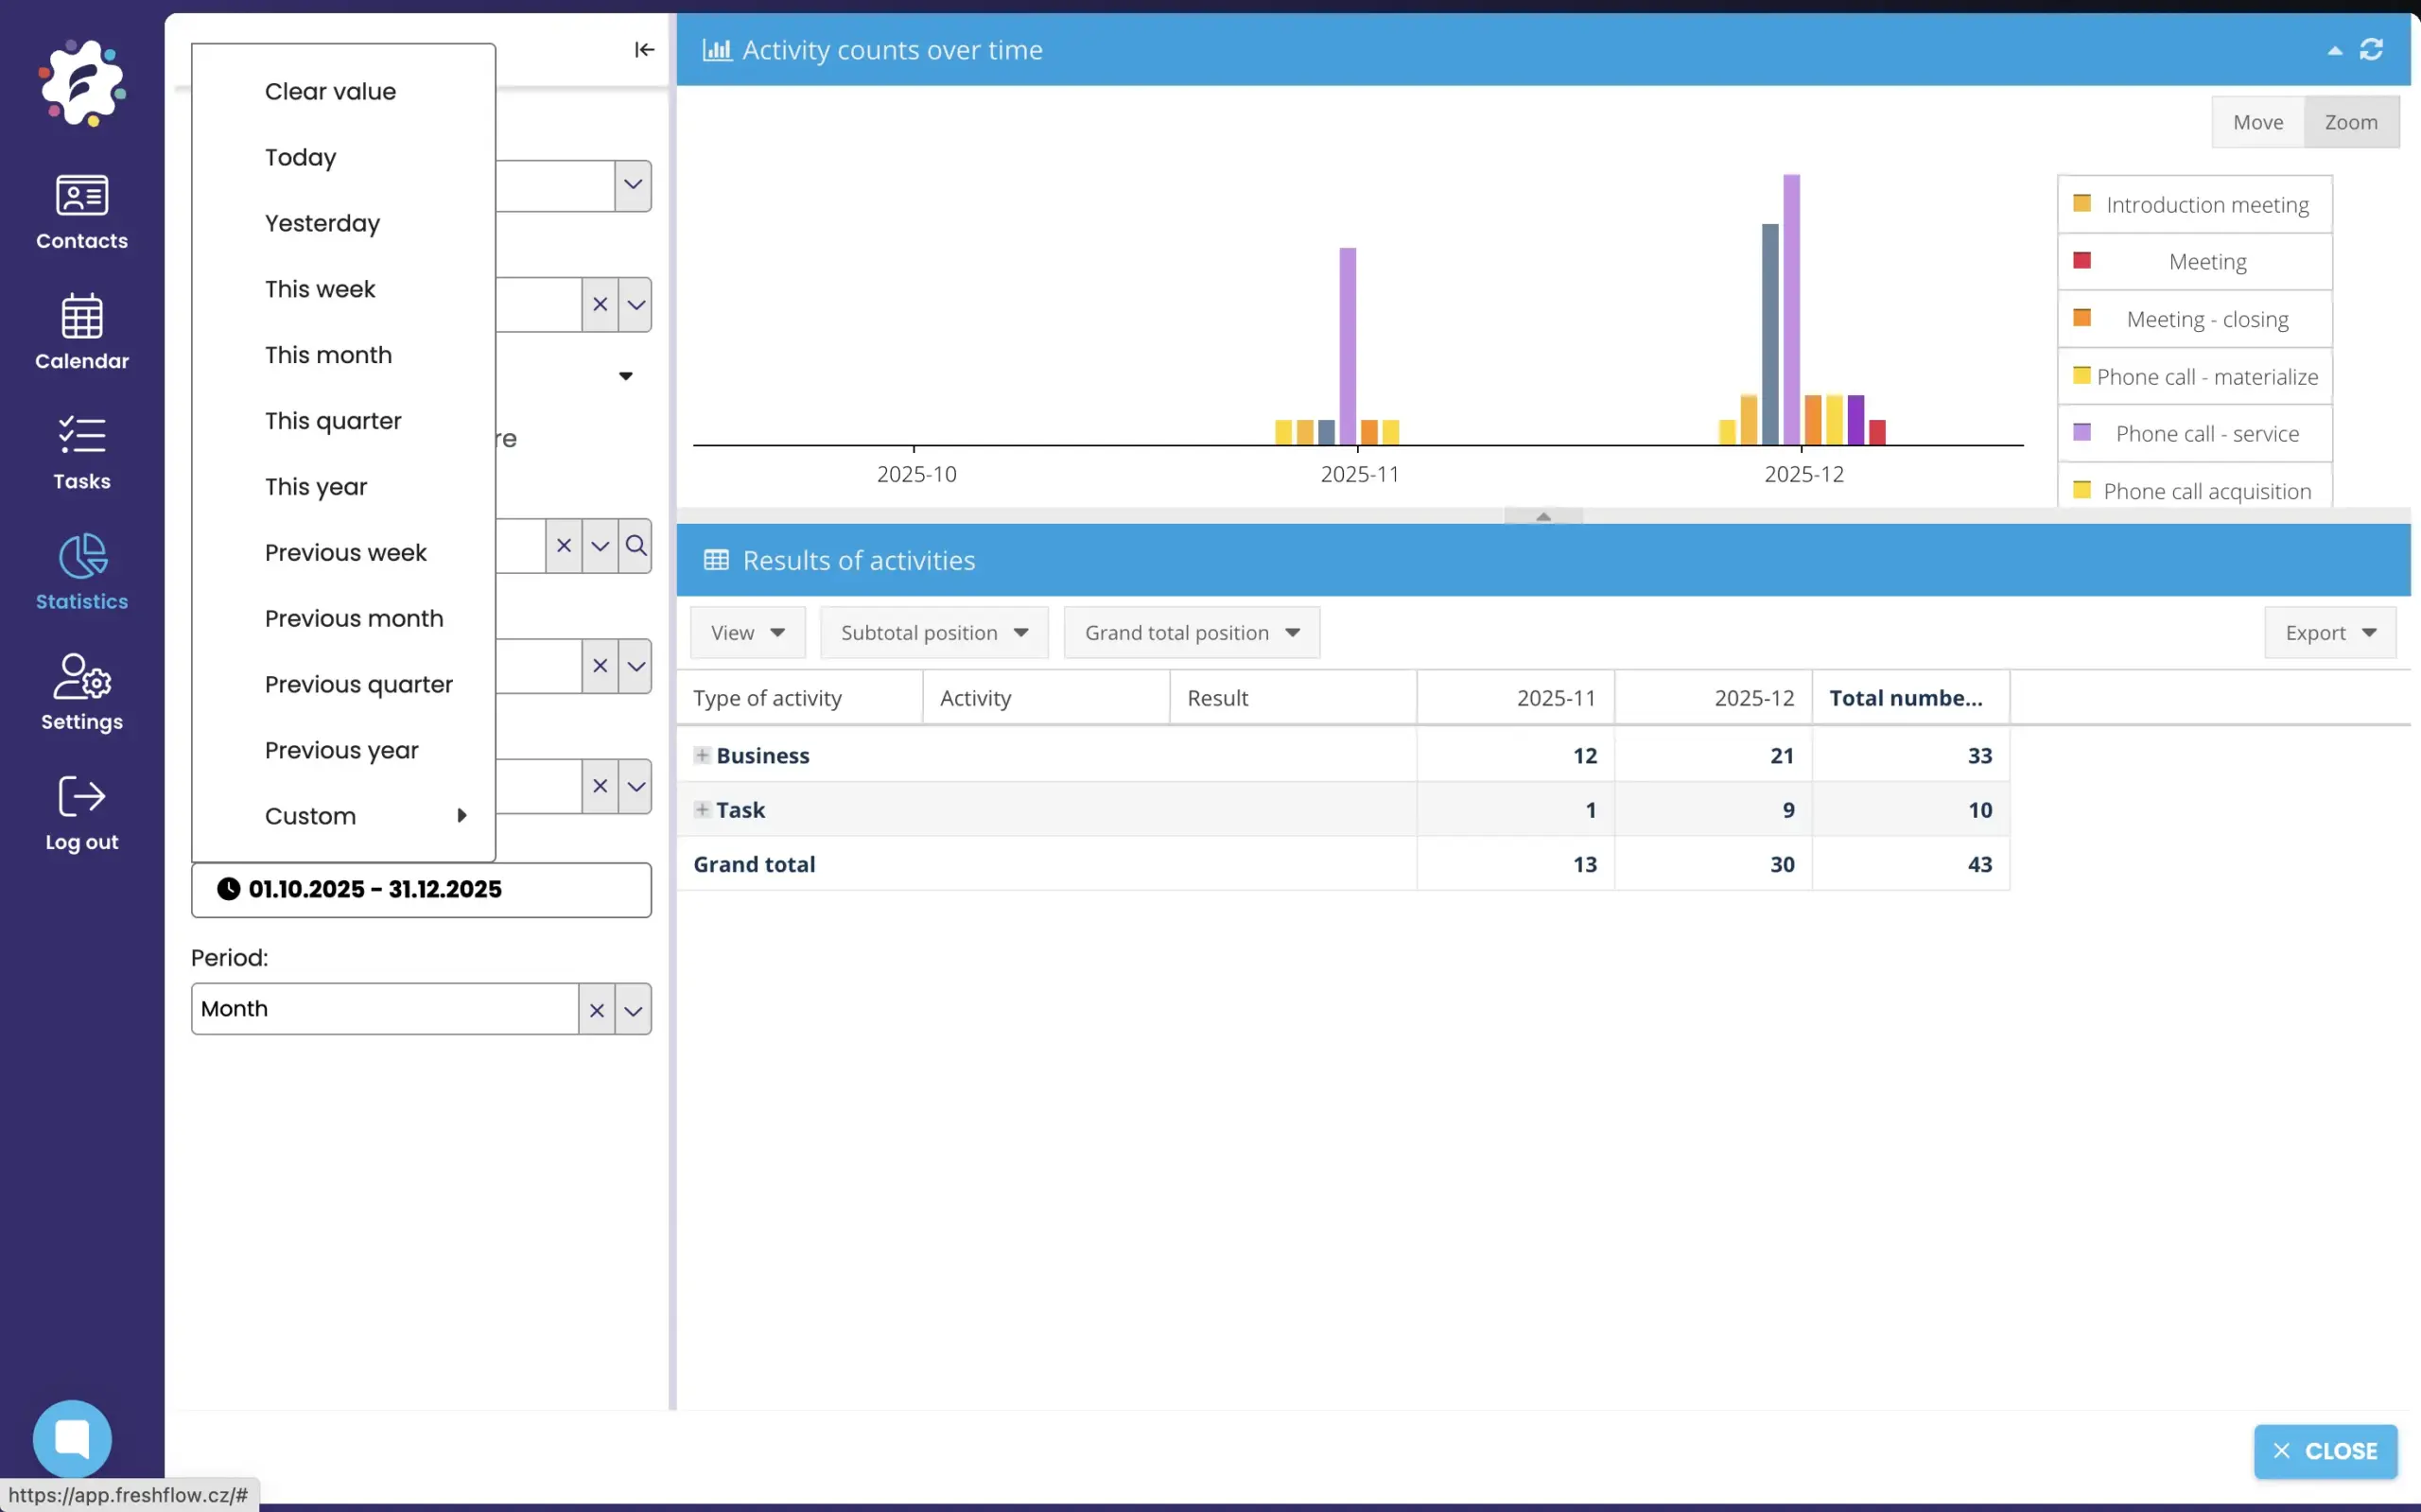Switch chart mode to Move

(2257, 122)
